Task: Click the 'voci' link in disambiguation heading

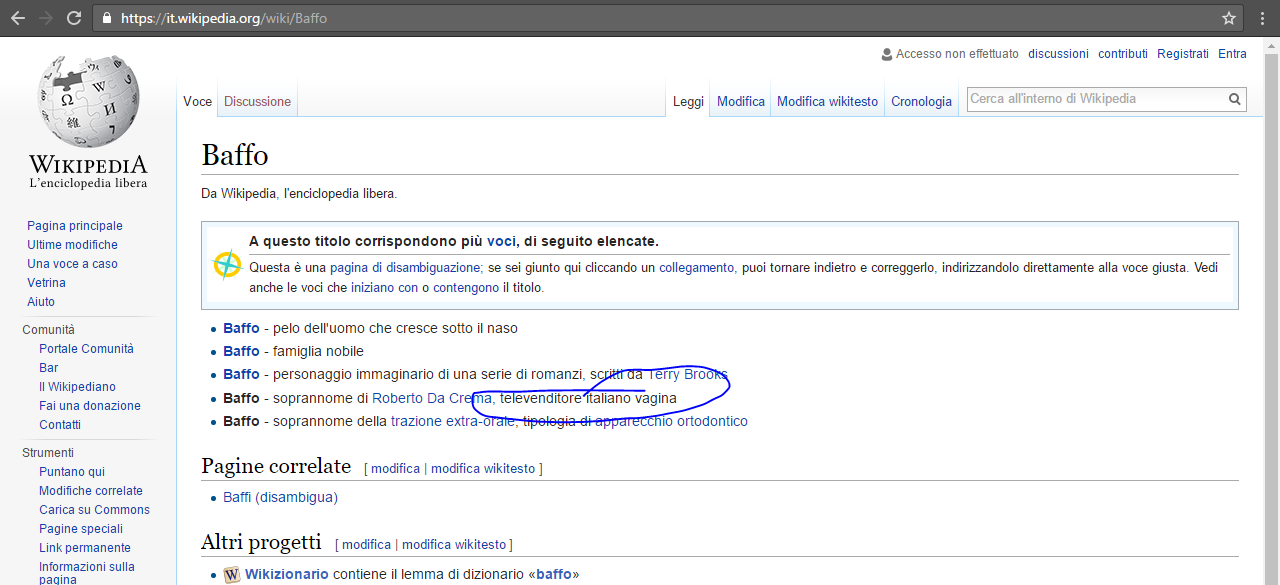Action: [x=501, y=242]
